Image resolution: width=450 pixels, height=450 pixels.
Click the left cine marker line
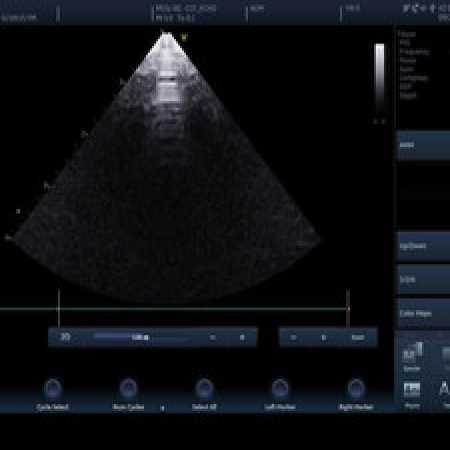pos(59,308)
